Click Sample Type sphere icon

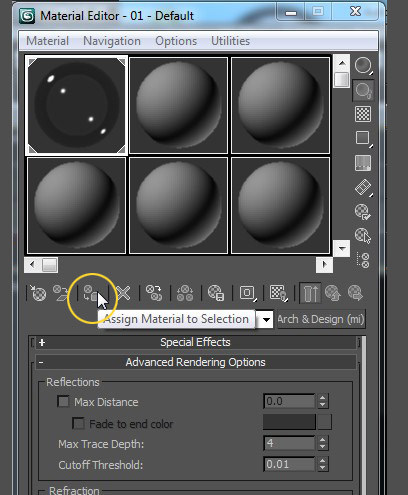click(363, 65)
